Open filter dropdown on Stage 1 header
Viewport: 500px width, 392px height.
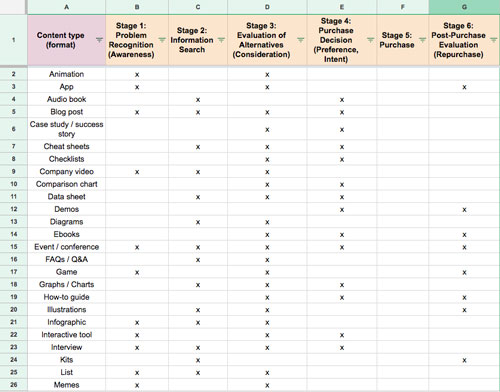tap(162, 40)
